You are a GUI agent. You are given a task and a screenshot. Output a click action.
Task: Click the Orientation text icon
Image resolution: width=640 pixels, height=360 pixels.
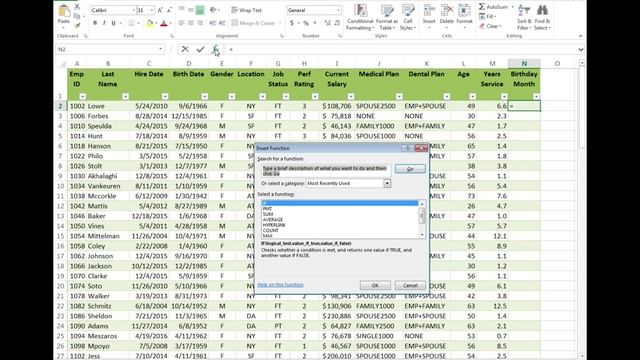click(213, 10)
